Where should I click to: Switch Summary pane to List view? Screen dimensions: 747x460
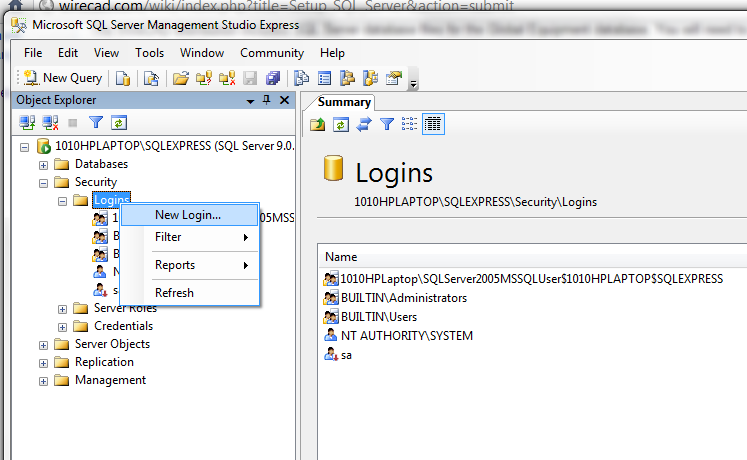[409, 124]
